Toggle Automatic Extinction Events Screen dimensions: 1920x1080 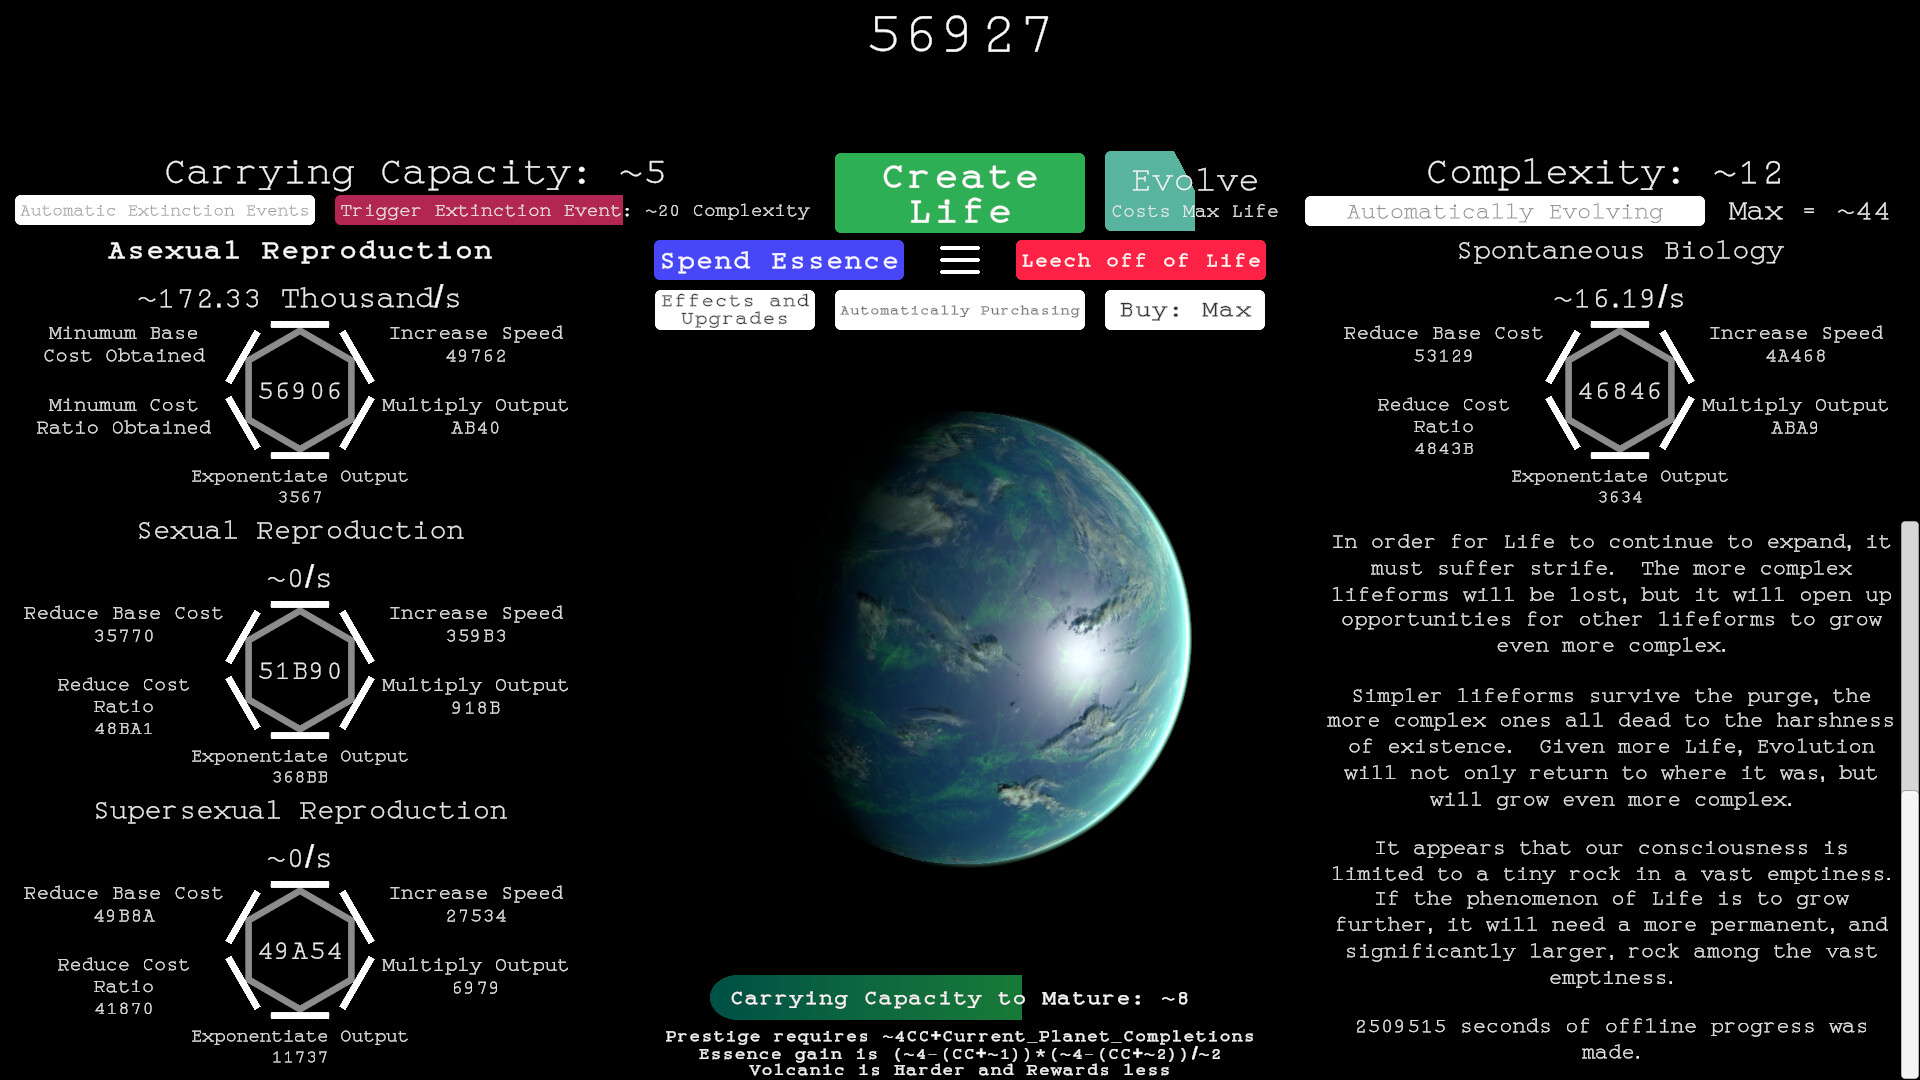point(164,210)
